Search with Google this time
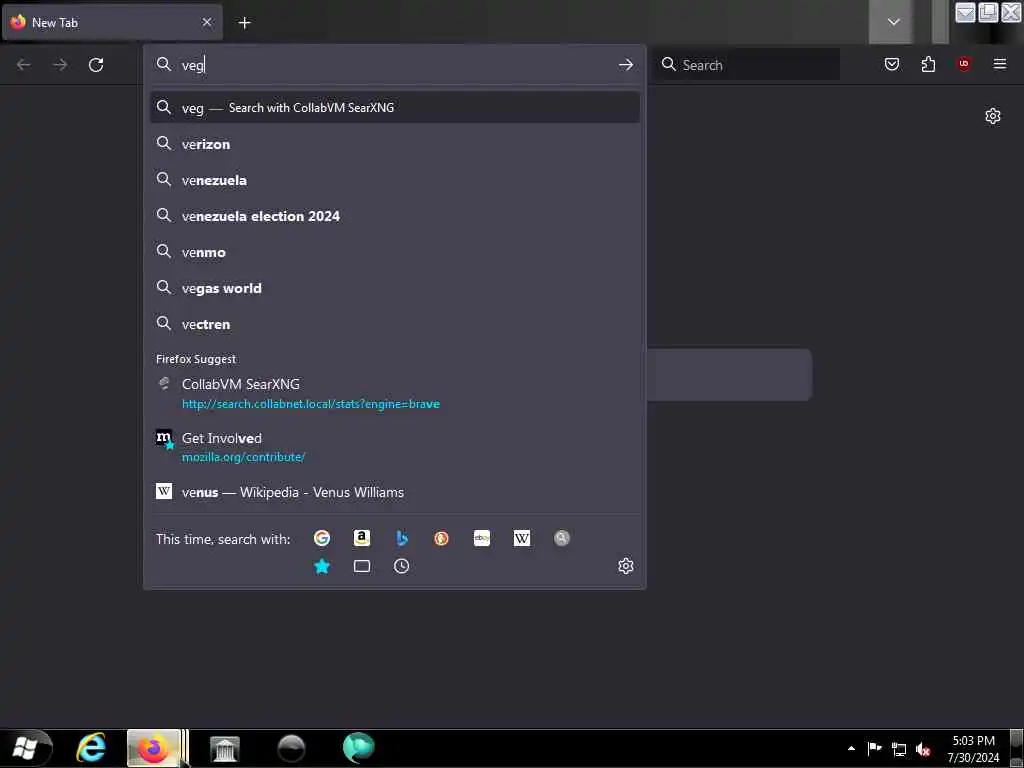The height and width of the screenshot is (768, 1024). tap(321, 538)
